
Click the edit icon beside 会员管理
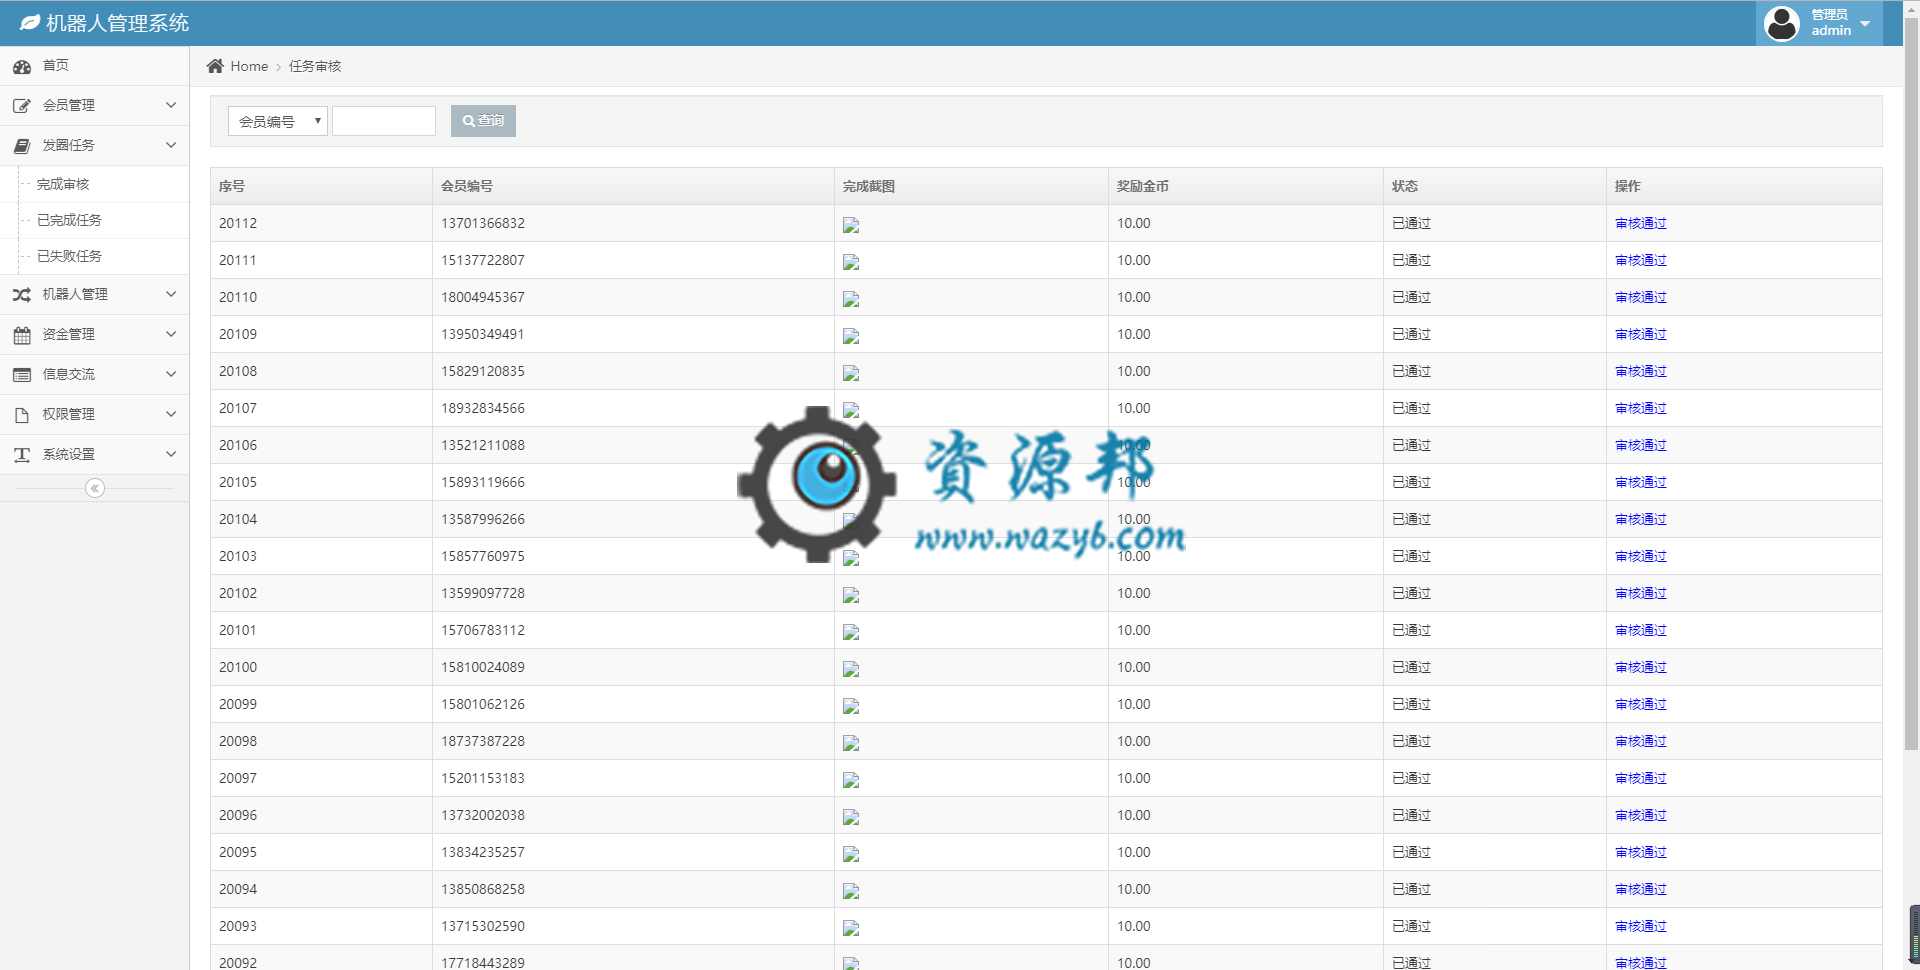click(22, 106)
